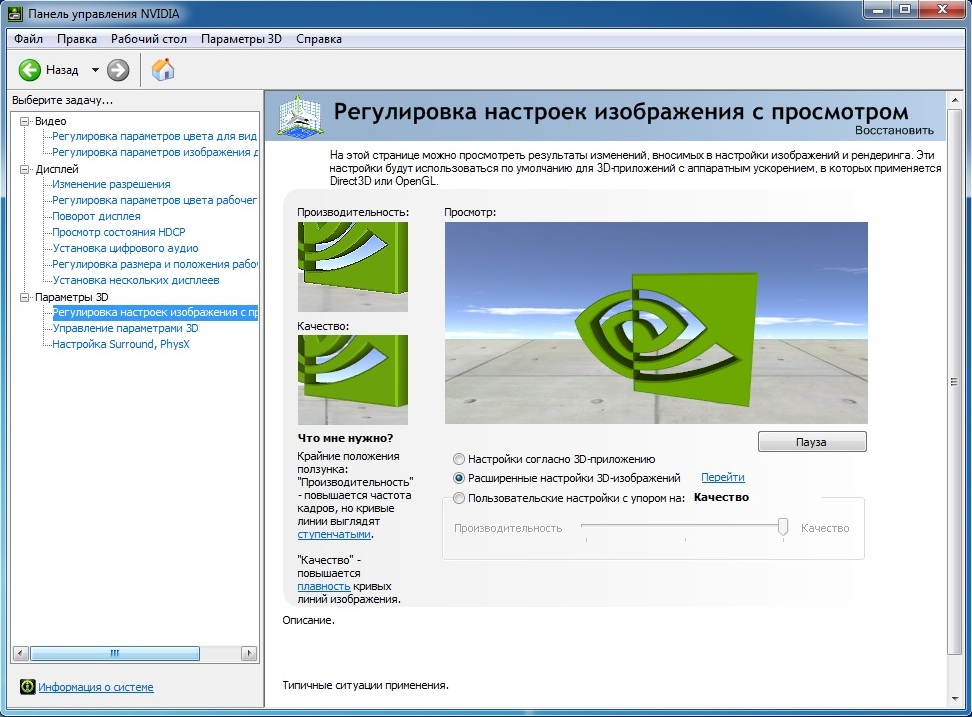This screenshot has width=972, height=717.
Task: Click the Назад text label
Action: [x=62, y=70]
